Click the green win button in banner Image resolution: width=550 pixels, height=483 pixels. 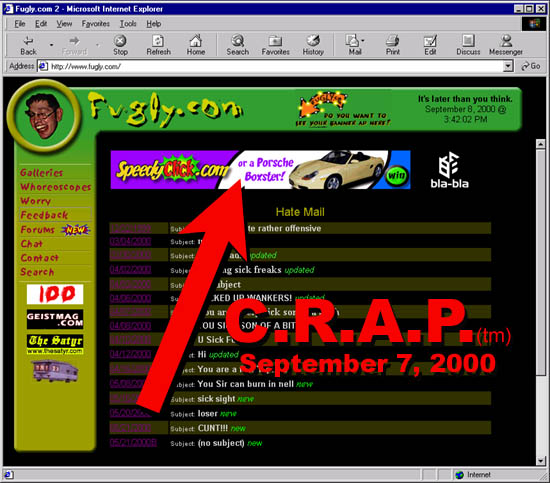(396, 175)
